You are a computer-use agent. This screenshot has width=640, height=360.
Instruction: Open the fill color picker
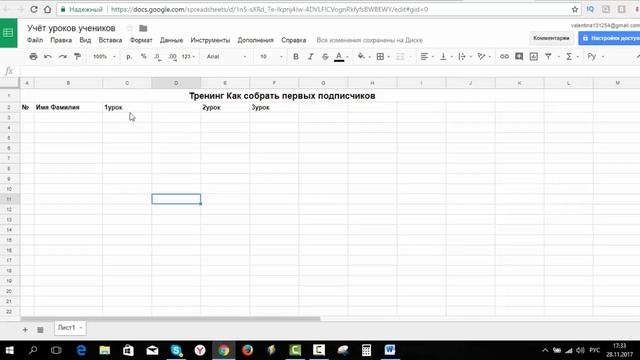point(362,56)
